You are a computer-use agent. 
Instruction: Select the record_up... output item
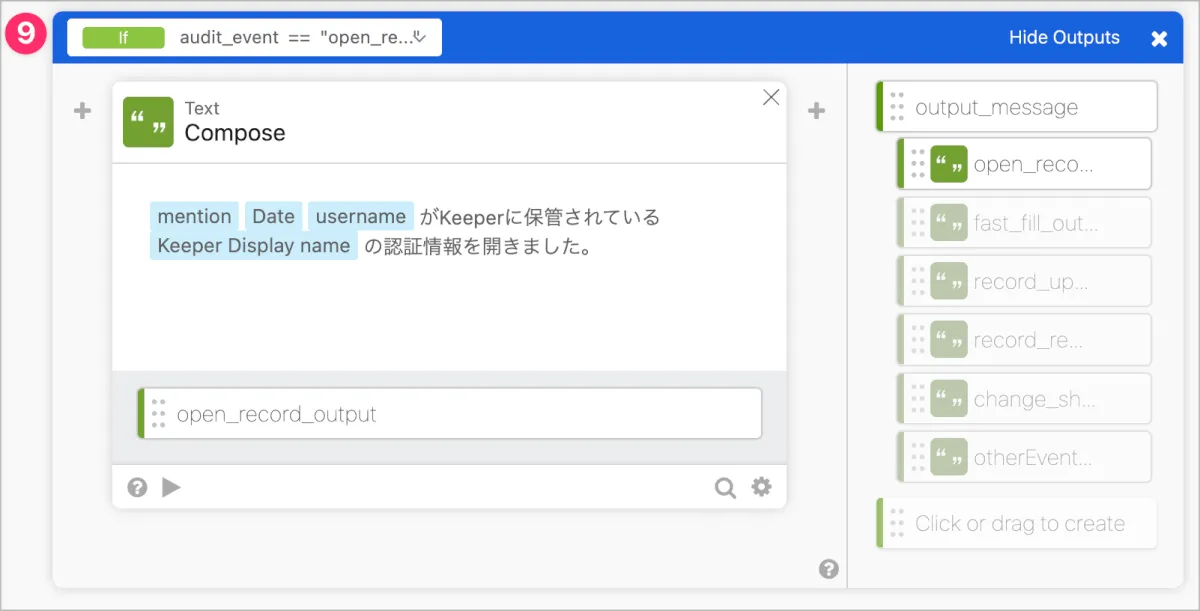(x=1030, y=282)
